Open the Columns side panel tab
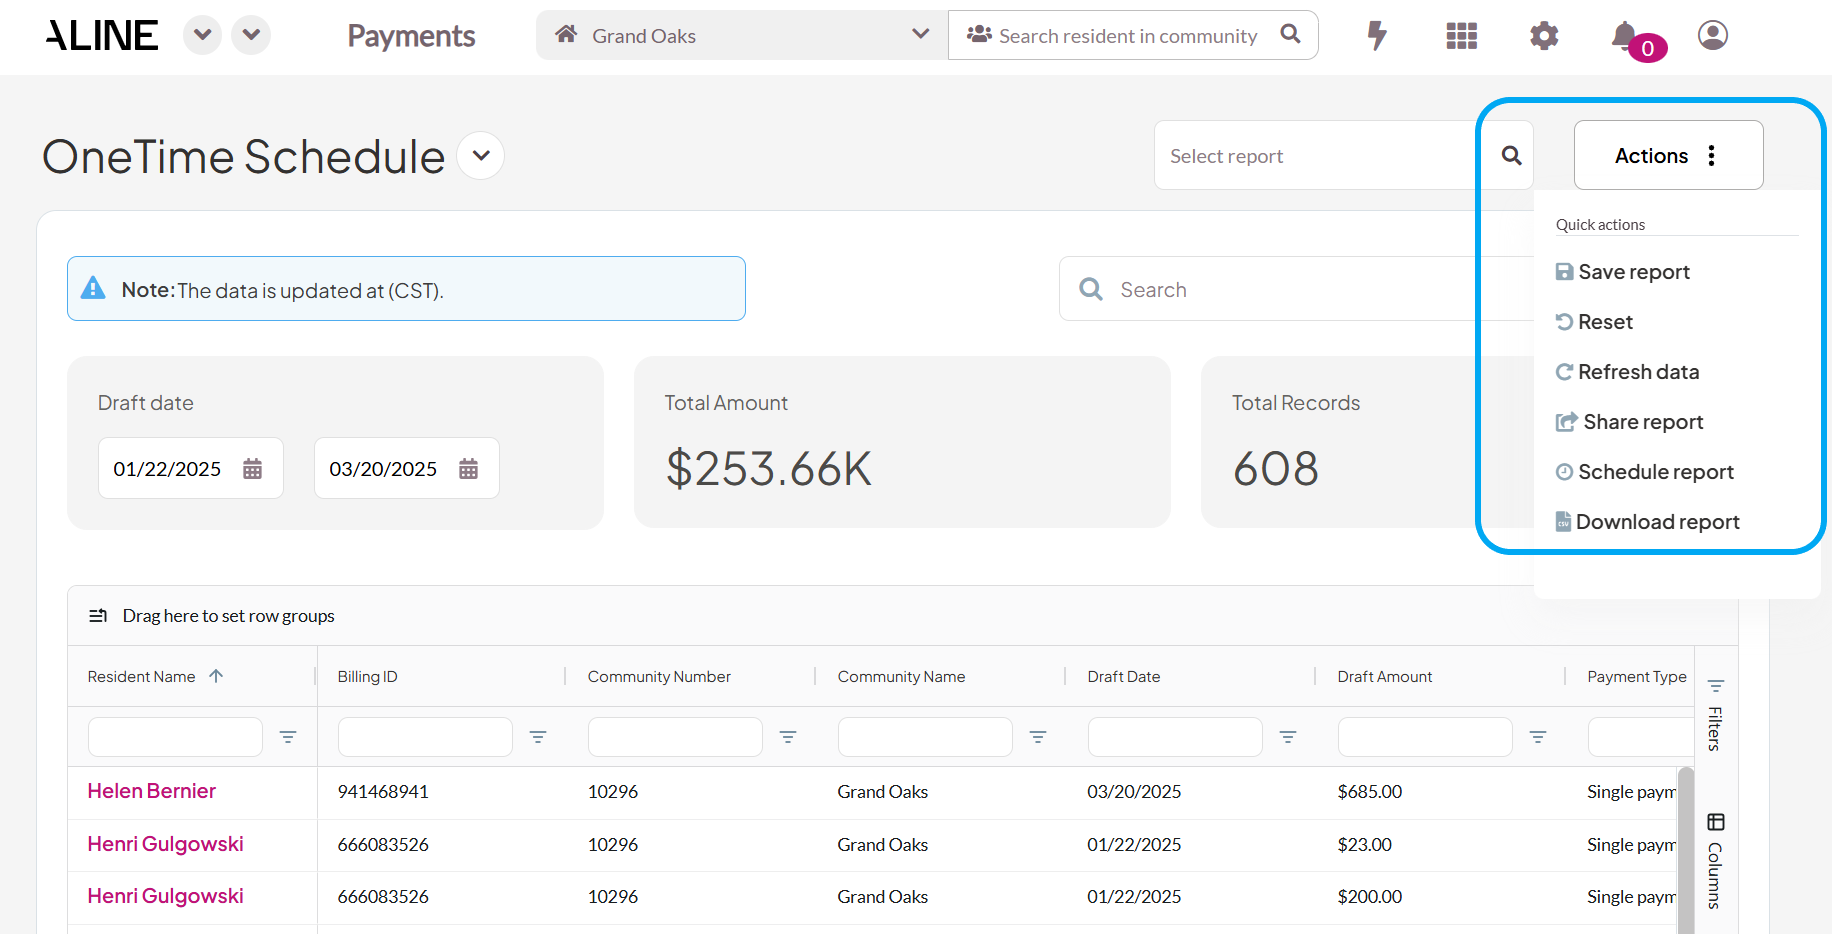The width and height of the screenshot is (1832, 945). pyautogui.click(x=1715, y=860)
